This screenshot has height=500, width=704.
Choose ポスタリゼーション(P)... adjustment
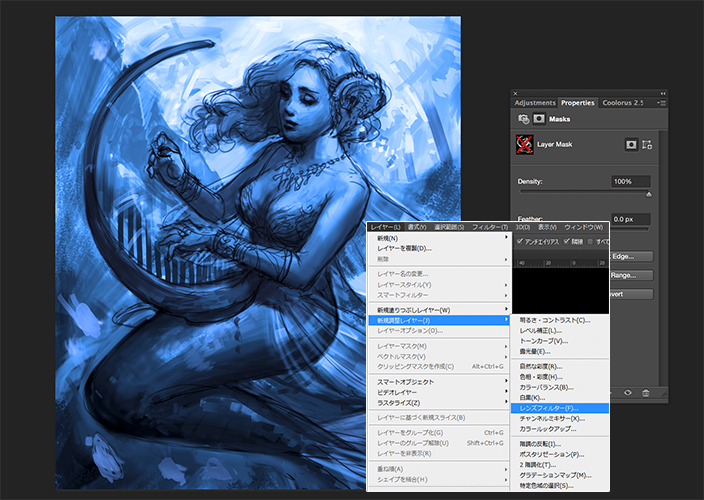click(x=560, y=454)
